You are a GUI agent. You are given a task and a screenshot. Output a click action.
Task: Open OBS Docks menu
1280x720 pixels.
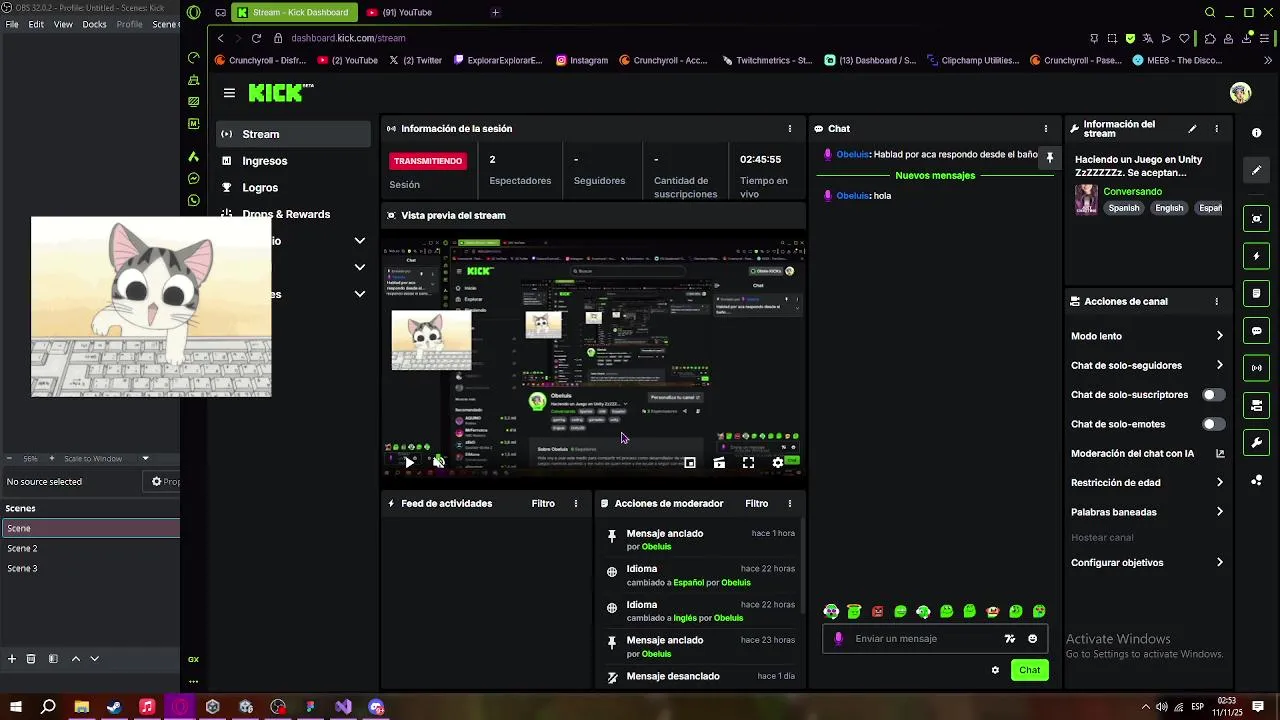[x=94, y=24]
